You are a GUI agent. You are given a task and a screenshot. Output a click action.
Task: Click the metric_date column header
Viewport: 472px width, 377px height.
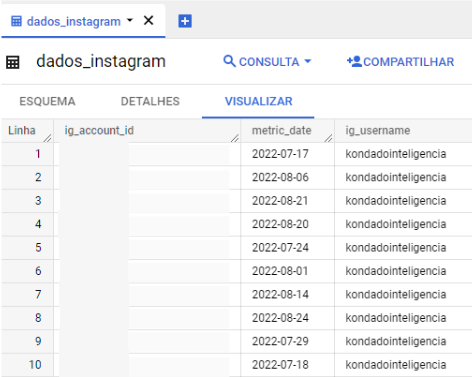[x=281, y=130]
